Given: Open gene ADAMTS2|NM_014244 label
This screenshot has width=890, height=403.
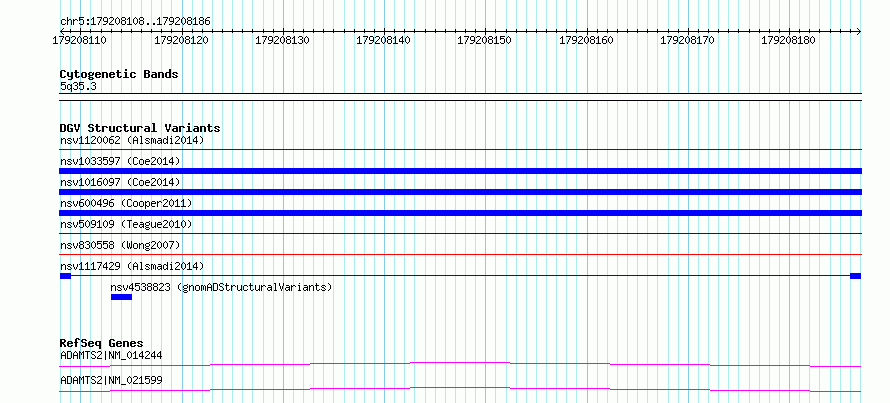Looking at the screenshot, I should pos(111,355).
